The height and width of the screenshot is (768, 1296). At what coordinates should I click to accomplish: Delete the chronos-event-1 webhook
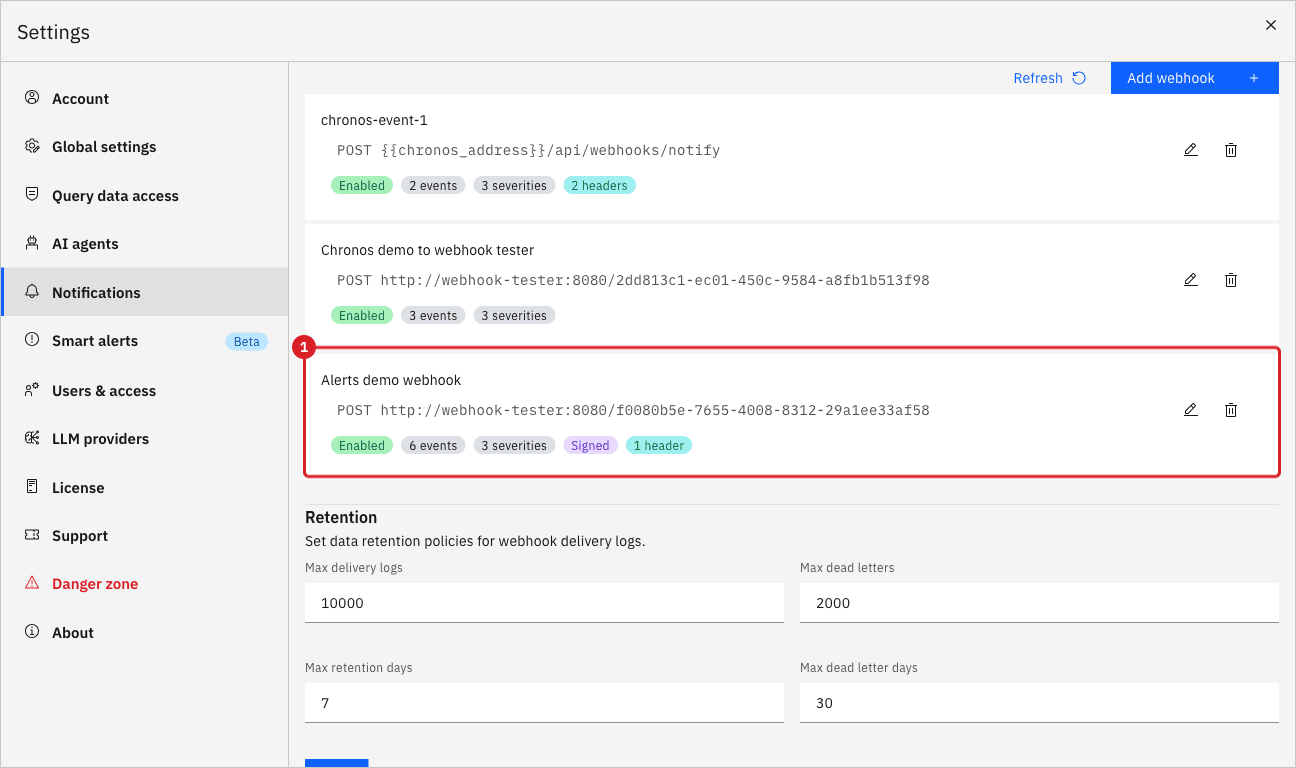click(1231, 150)
